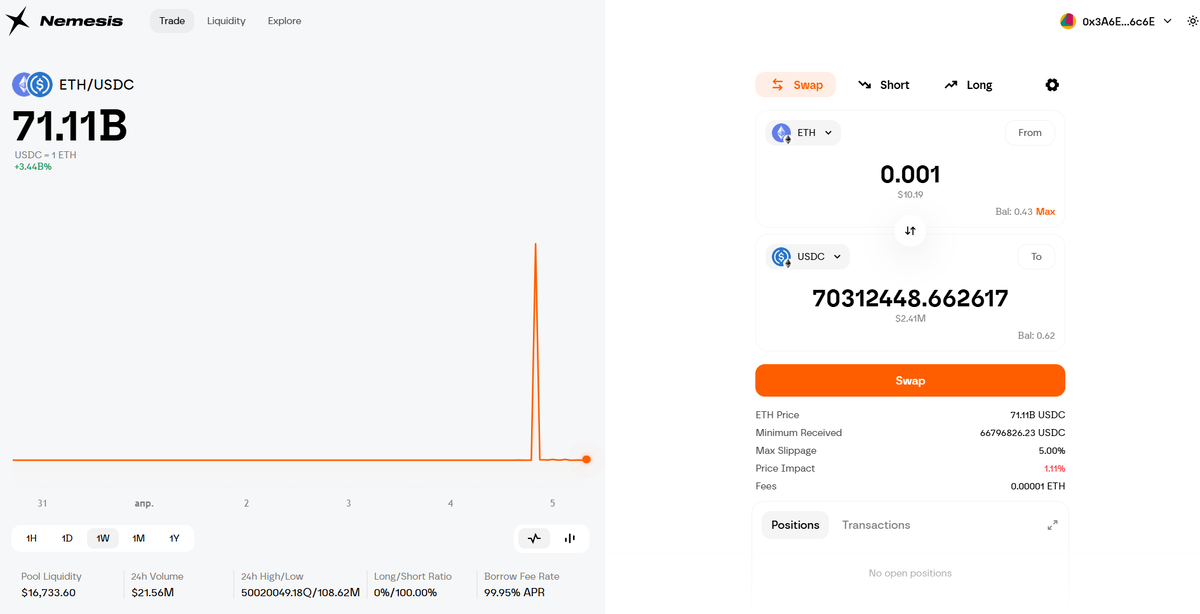Open the swap settings gear
This screenshot has width=1200, height=614.
(x=1052, y=85)
